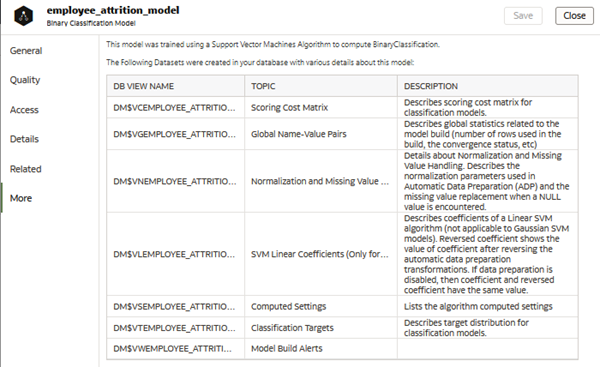Select the Model Build Alerts row

tap(342, 349)
